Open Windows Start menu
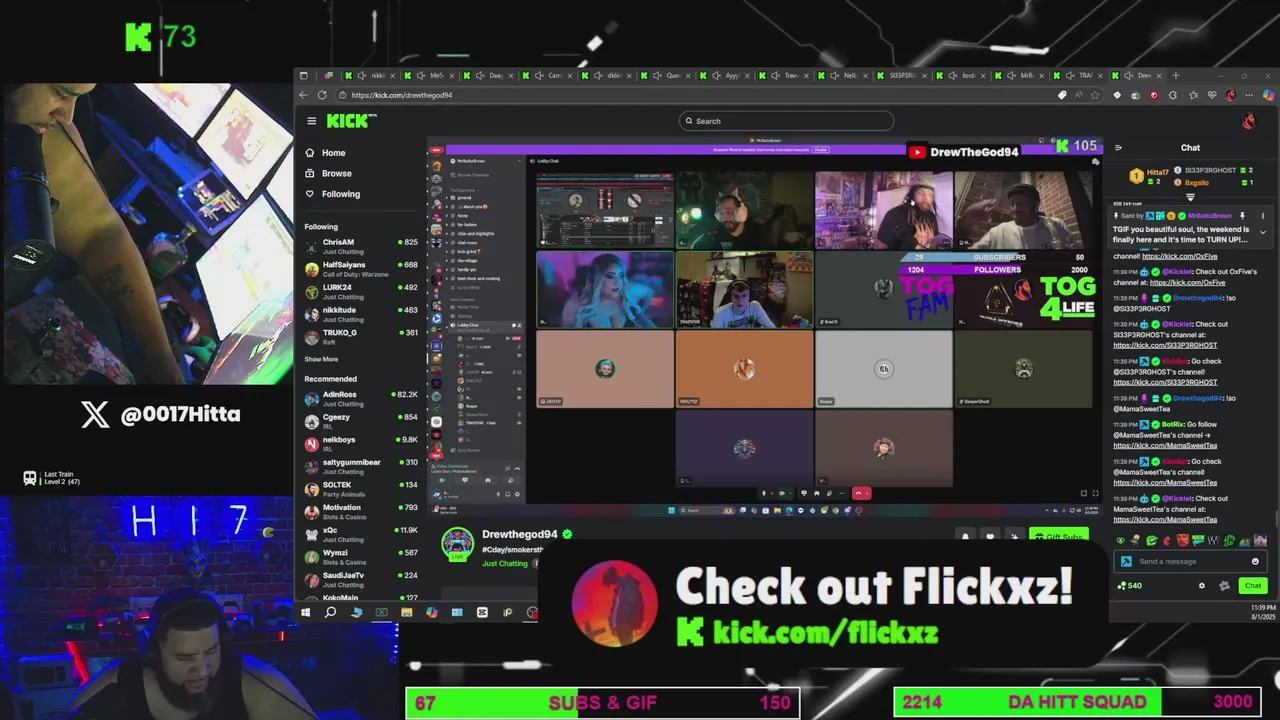Image resolution: width=1280 pixels, height=720 pixels. tap(305, 612)
